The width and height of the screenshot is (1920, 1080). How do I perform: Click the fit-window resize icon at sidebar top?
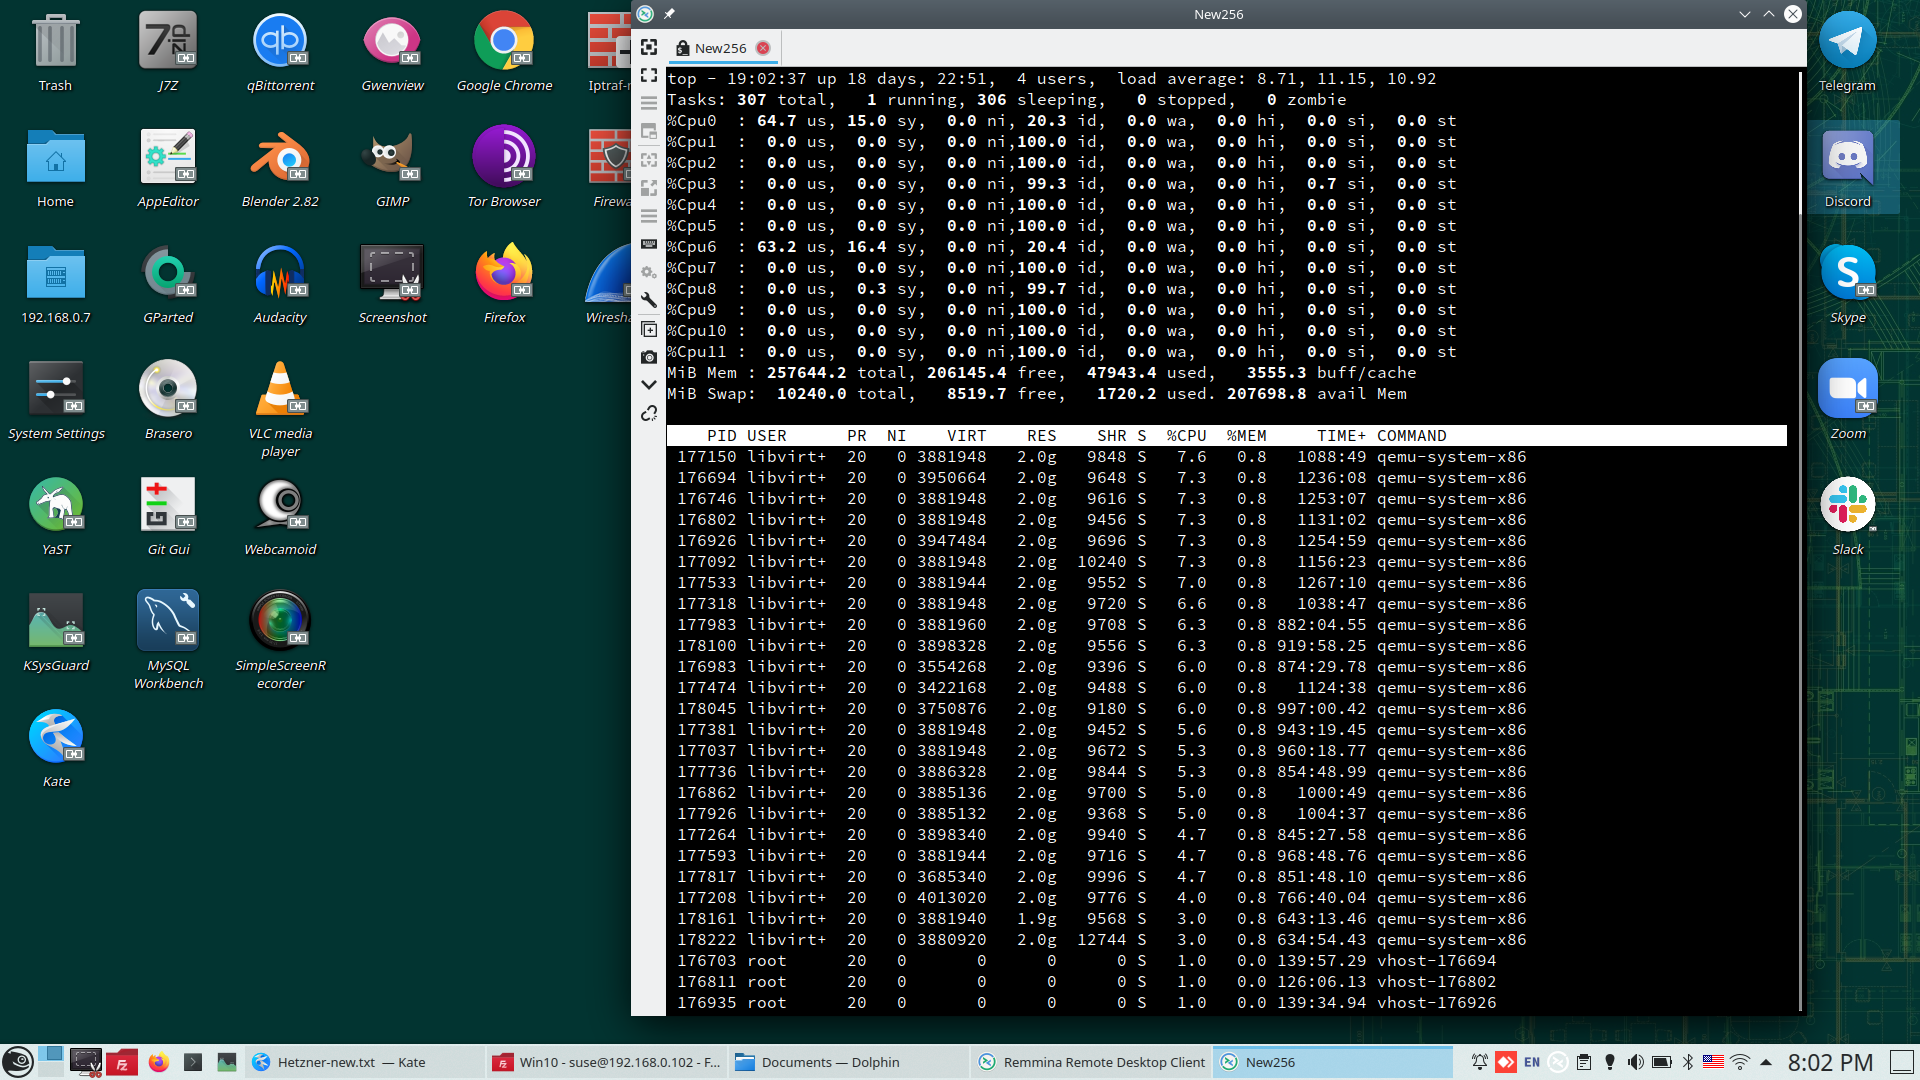pos(649,47)
